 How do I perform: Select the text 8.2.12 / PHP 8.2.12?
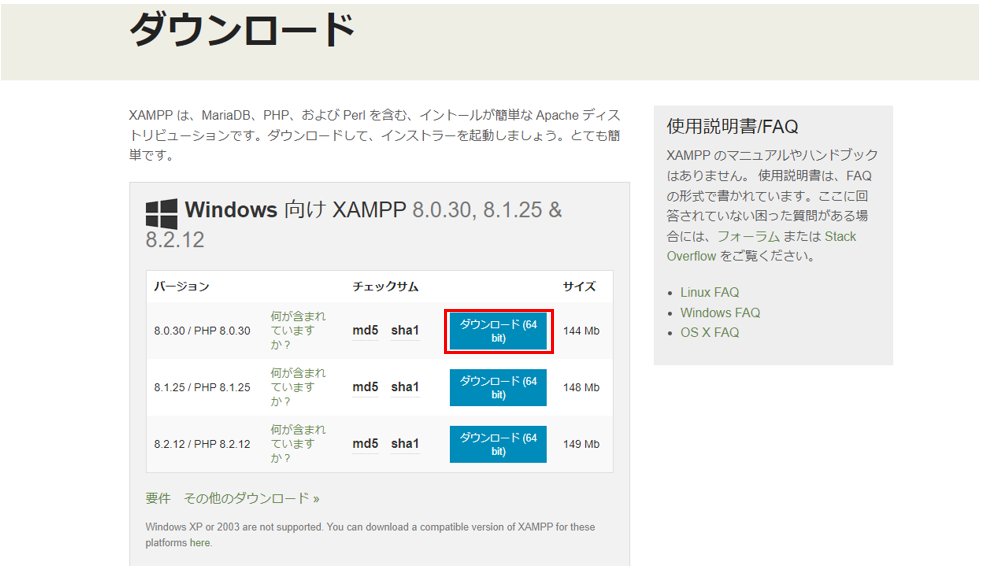[x=202, y=444]
